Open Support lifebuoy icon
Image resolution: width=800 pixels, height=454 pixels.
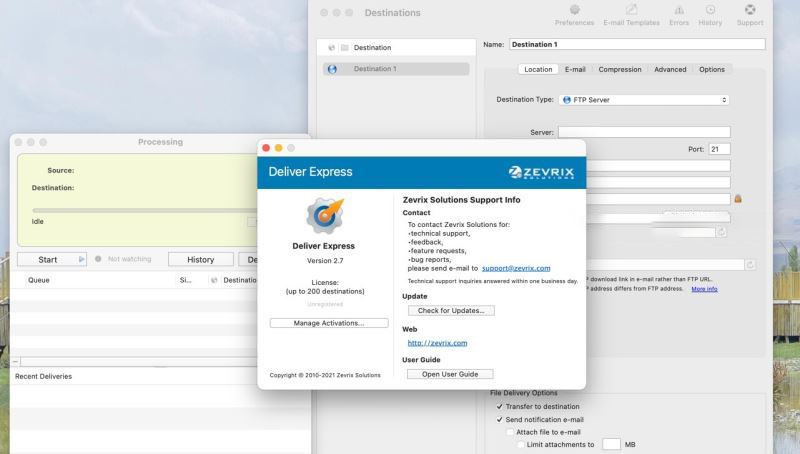(749, 10)
